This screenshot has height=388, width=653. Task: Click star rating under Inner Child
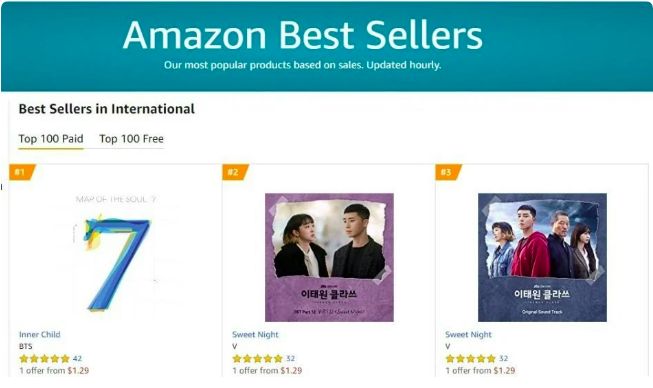45,358
